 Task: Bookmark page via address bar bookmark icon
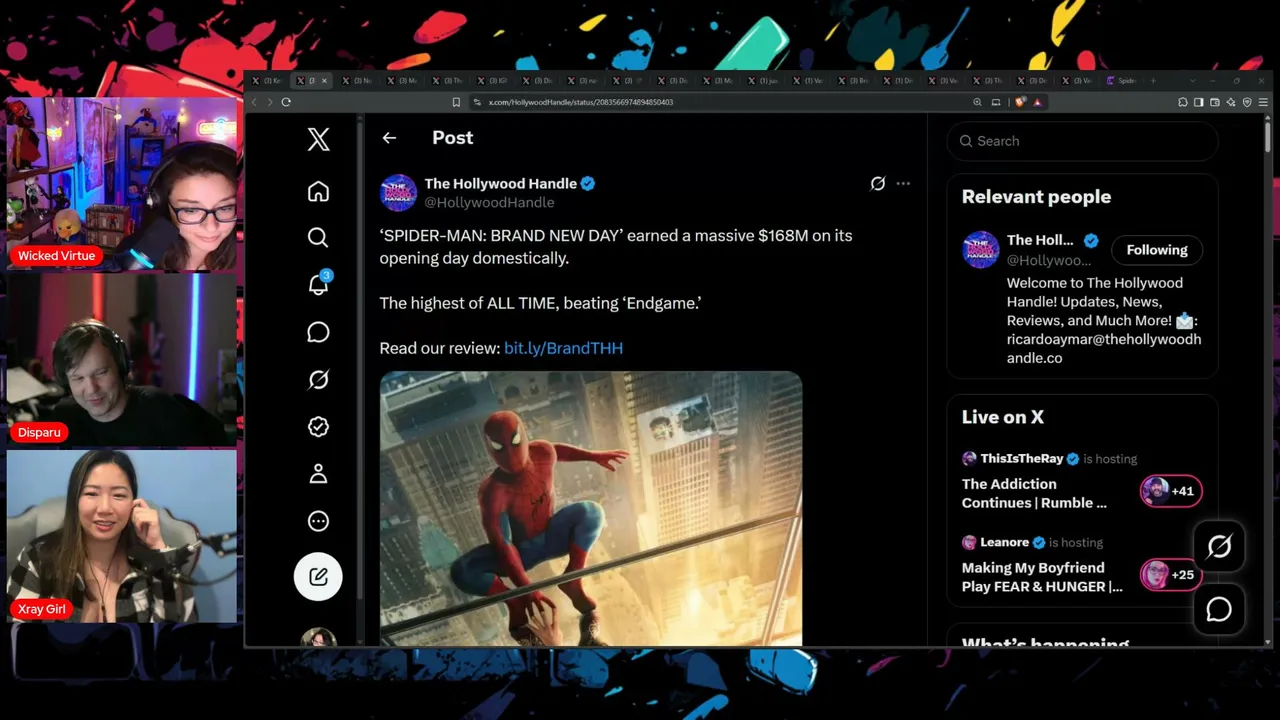click(456, 102)
